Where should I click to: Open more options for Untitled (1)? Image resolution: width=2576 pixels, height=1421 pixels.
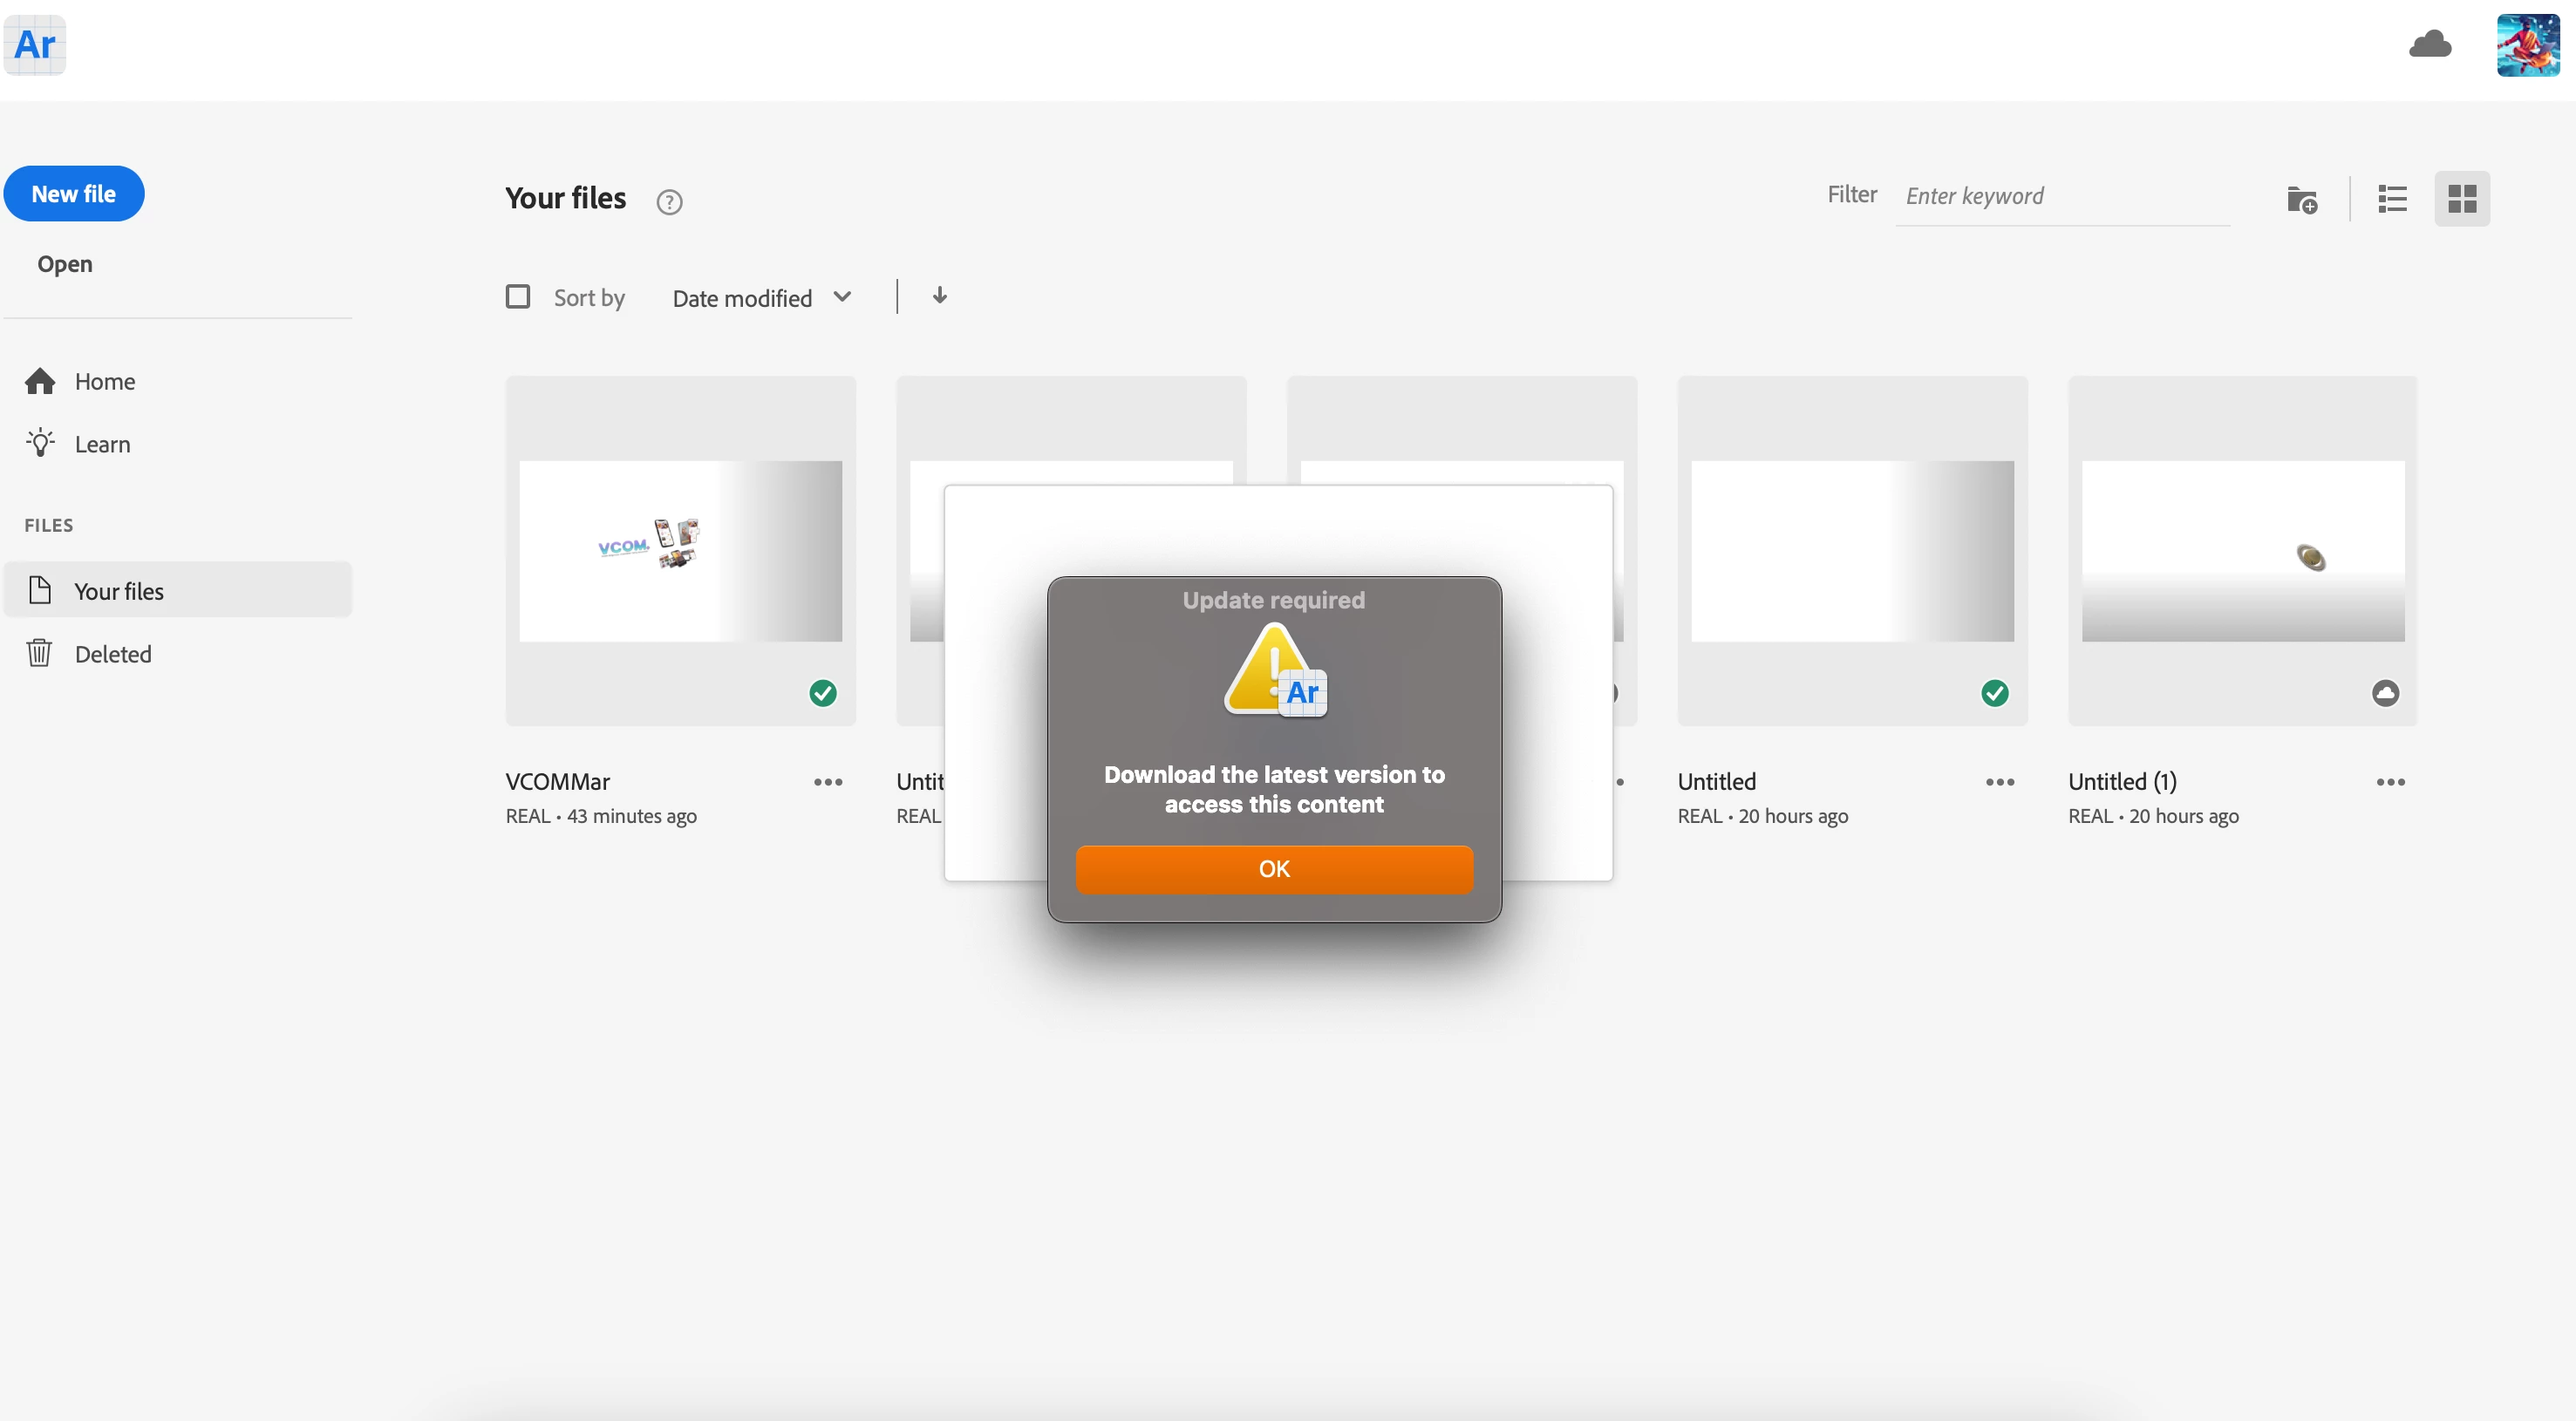[2390, 782]
